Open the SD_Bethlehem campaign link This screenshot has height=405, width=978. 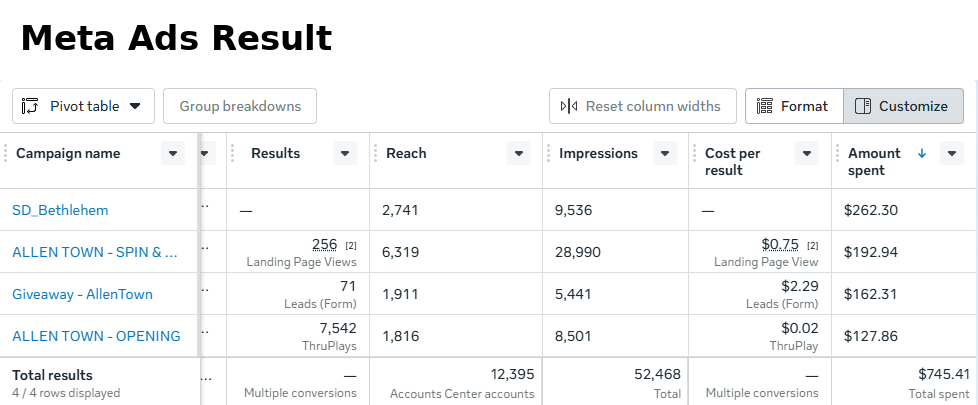(x=61, y=210)
